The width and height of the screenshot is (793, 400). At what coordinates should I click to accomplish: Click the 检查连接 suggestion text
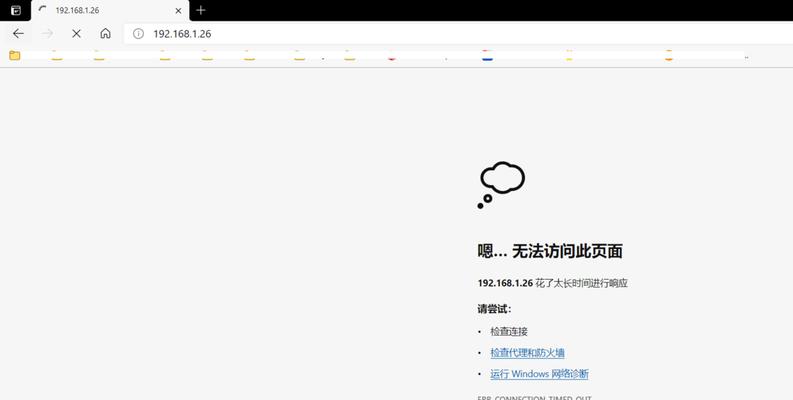[x=509, y=332]
